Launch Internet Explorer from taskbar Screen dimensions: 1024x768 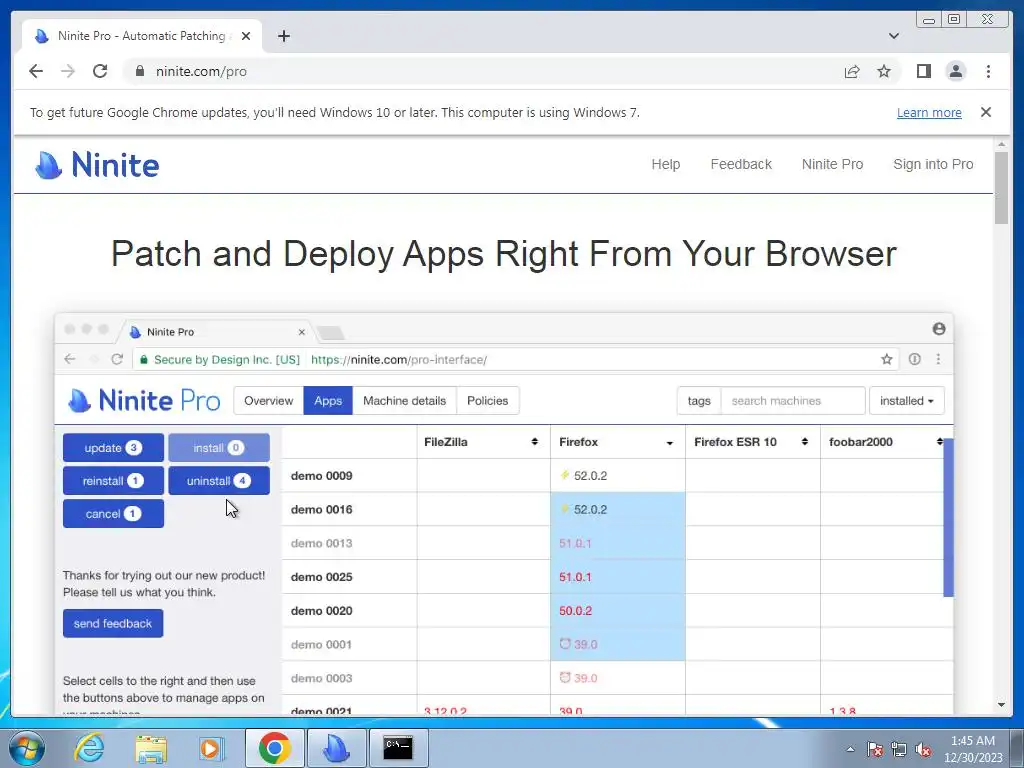click(89, 748)
